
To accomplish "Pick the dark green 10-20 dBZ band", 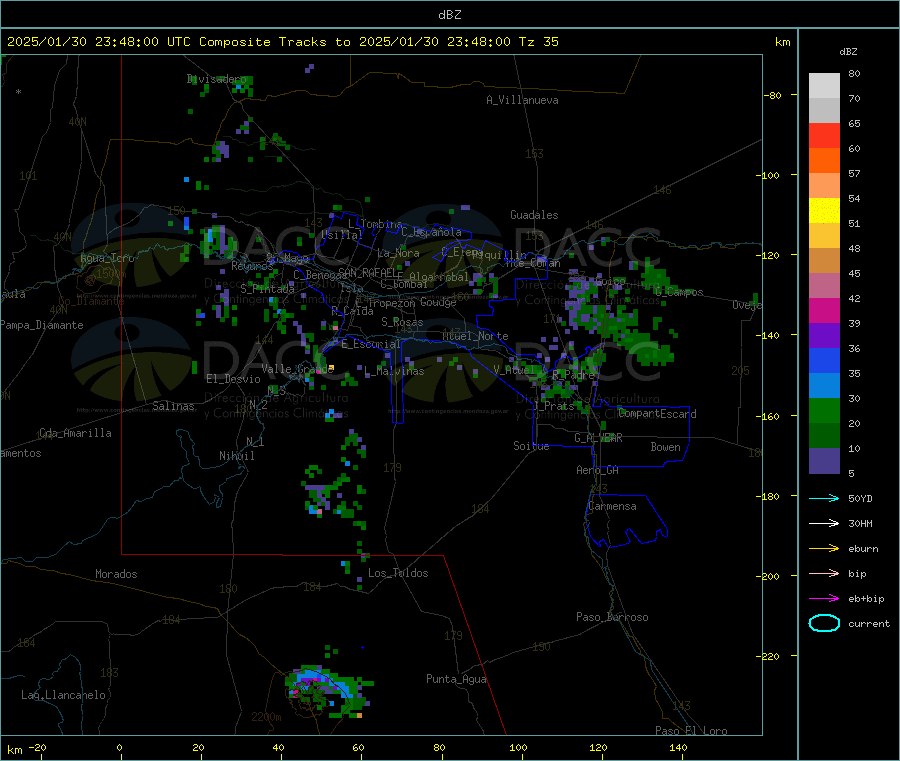I will [x=824, y=436].
